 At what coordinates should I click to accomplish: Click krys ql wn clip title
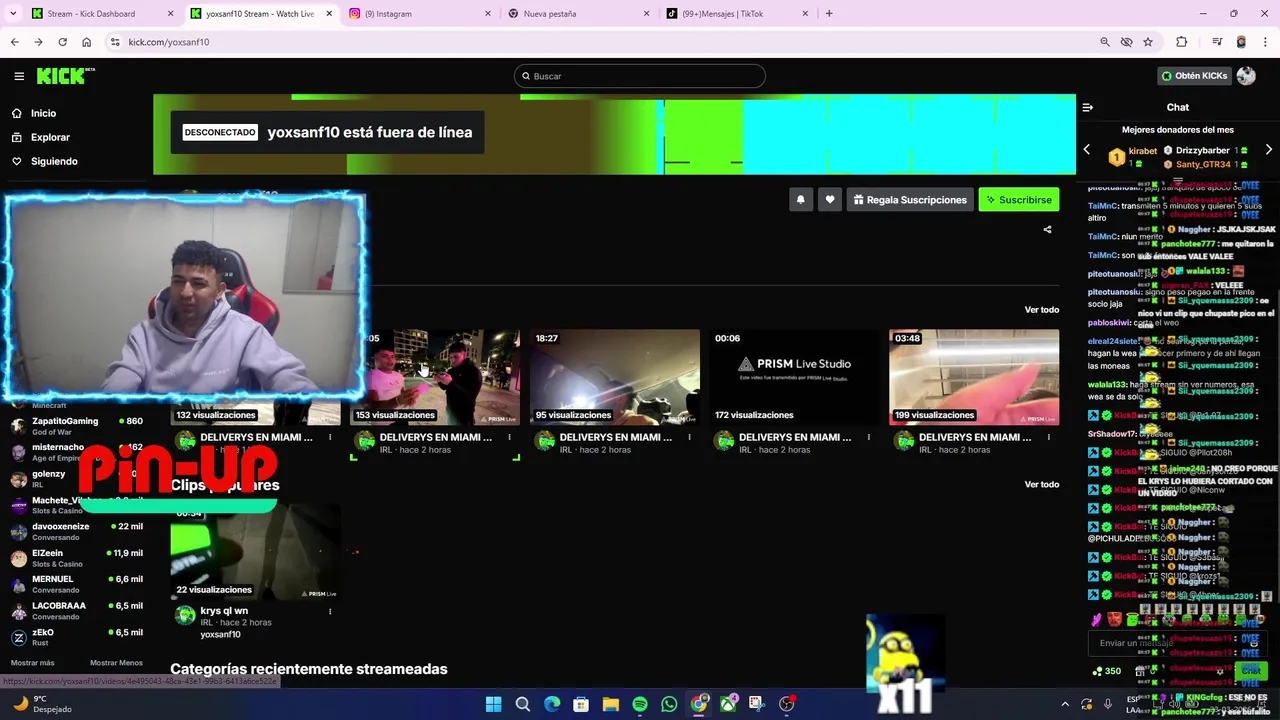click(224, 611)
